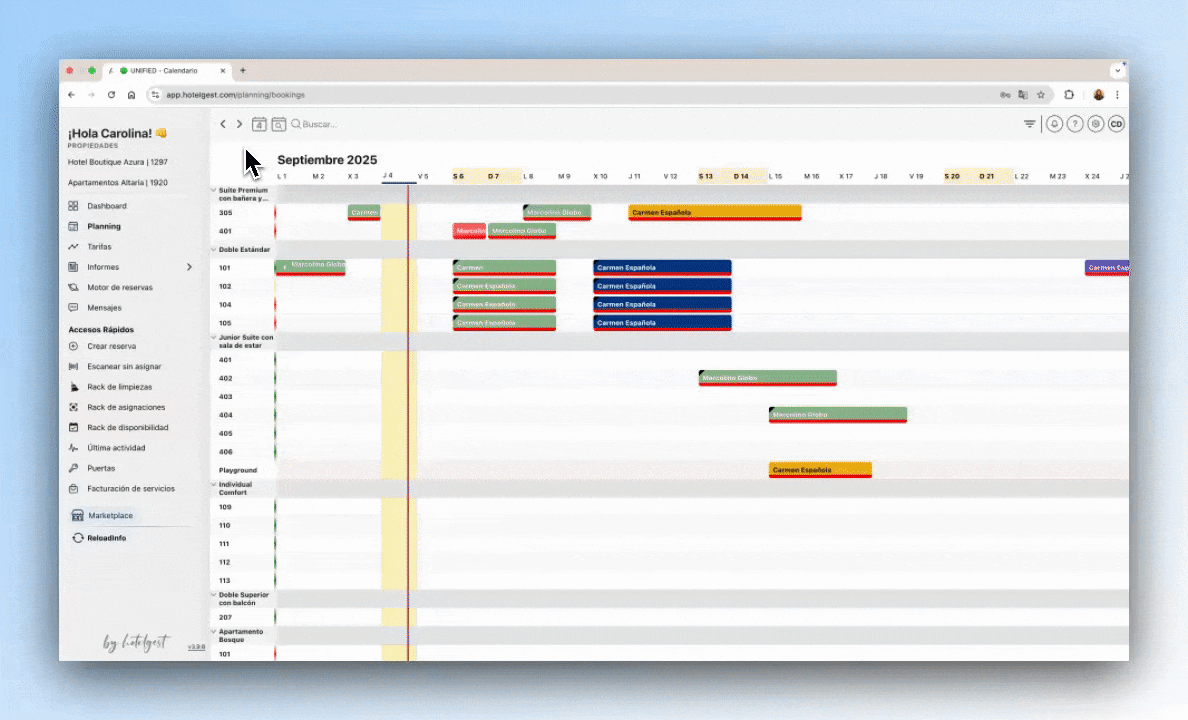Click the Crear reserva plus icon

(x=73, y=346)
